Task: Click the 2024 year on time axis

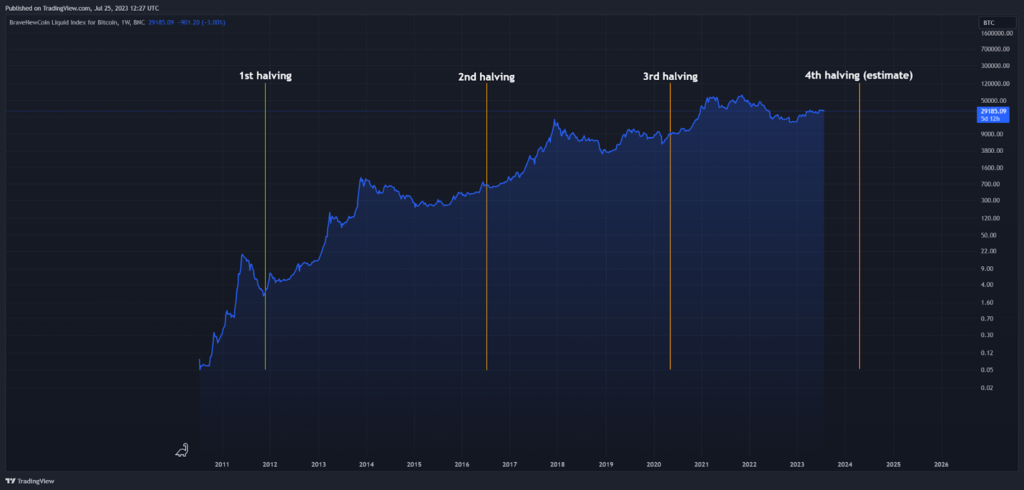Action: coord(846,465)
